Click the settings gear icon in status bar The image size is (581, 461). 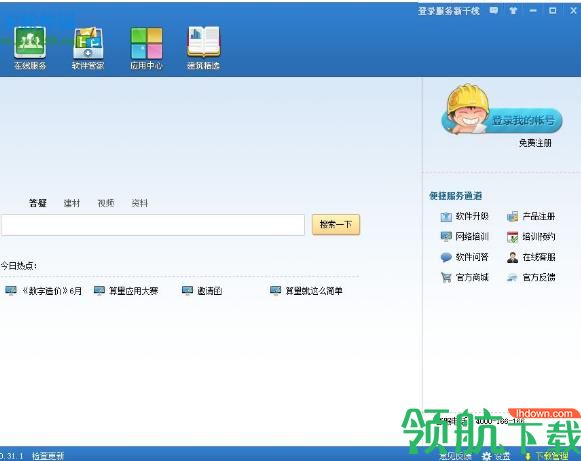click(x=487, y=456)
